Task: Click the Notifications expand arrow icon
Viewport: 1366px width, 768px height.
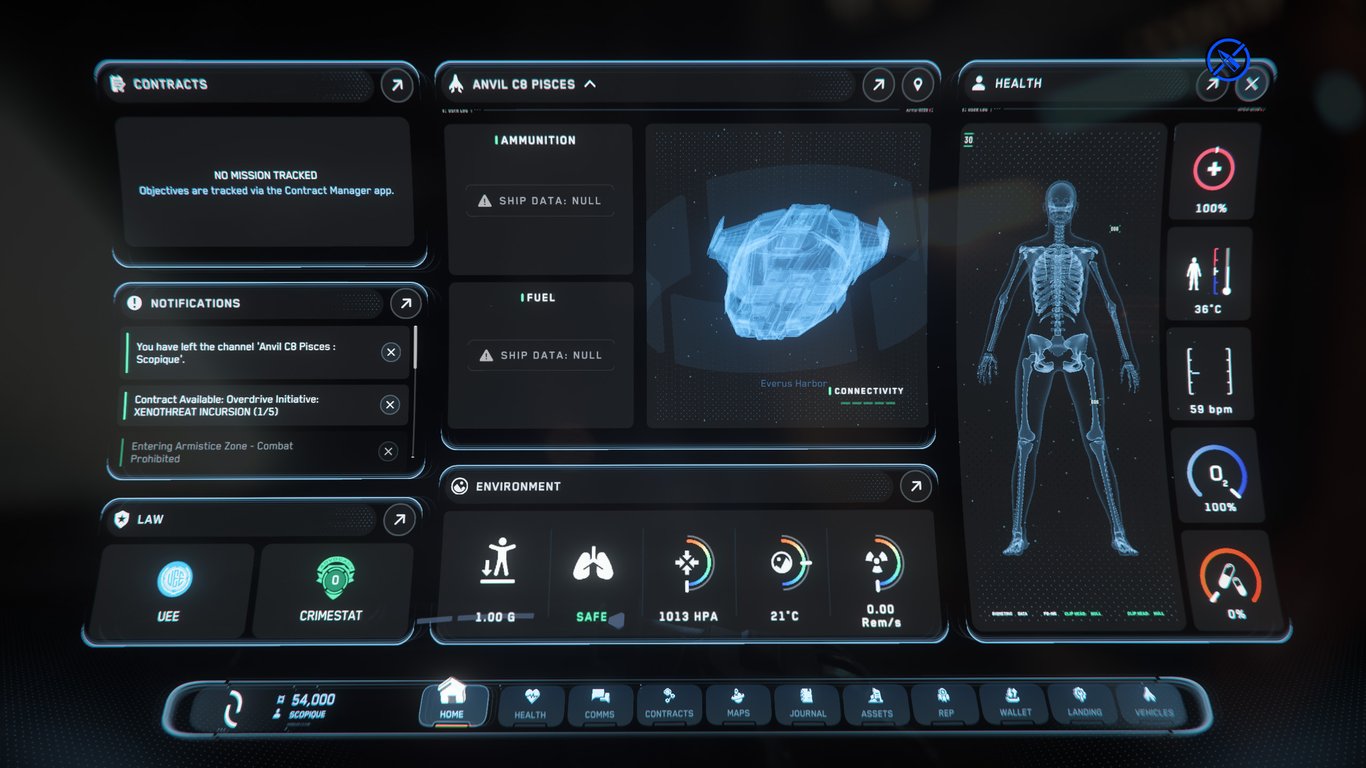Action: (x=405, y=303)
